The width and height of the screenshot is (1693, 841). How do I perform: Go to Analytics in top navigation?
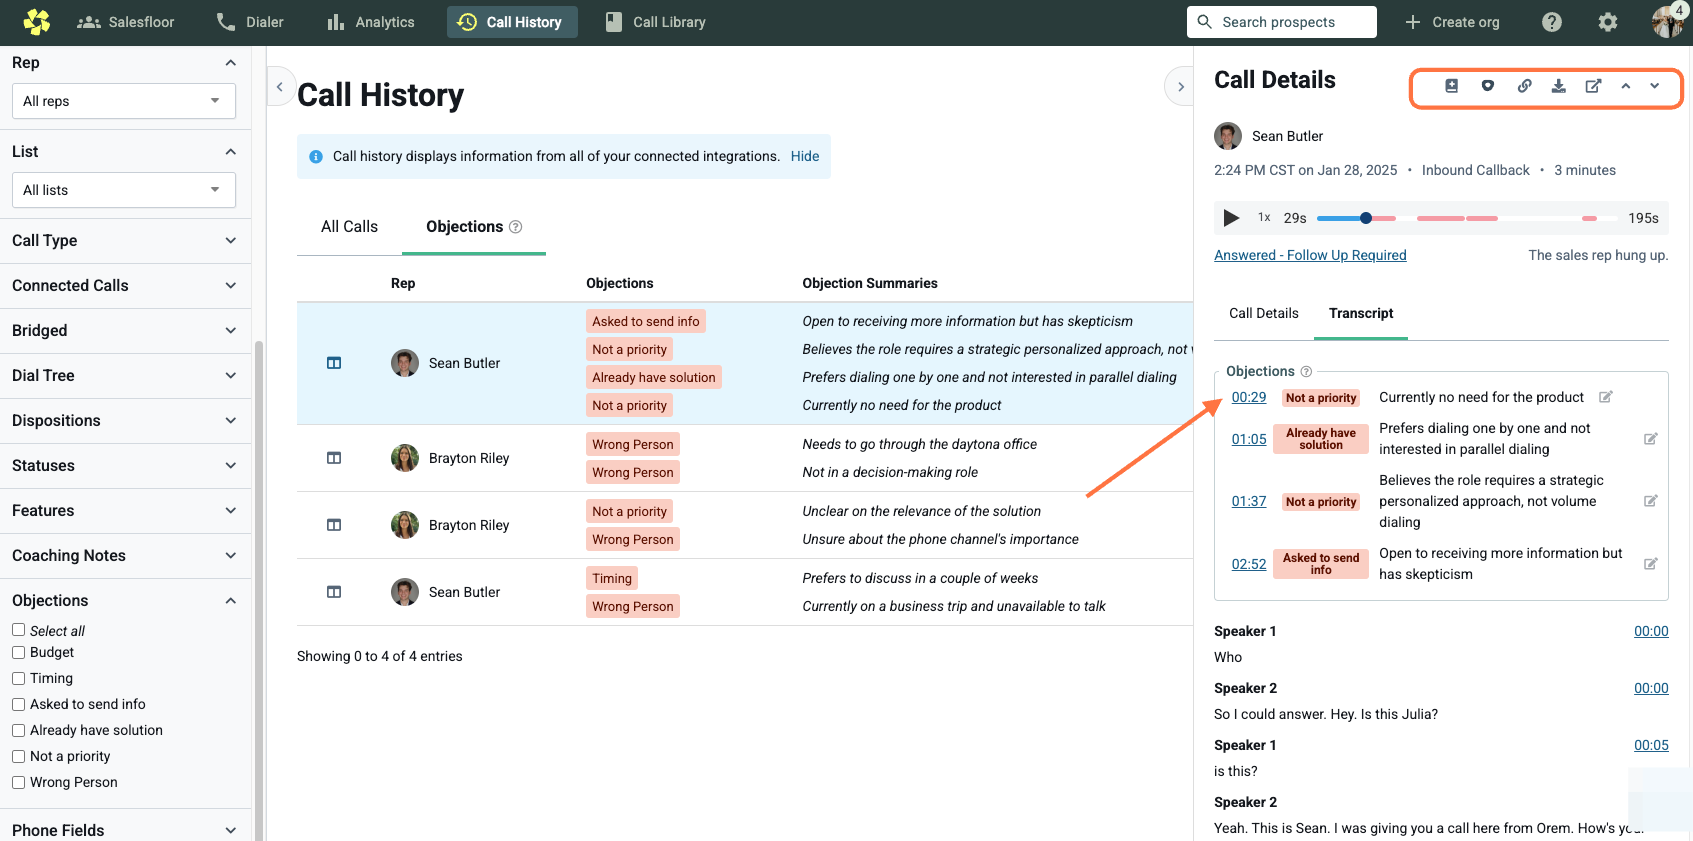pyautogui.click(x=371, y=22)
